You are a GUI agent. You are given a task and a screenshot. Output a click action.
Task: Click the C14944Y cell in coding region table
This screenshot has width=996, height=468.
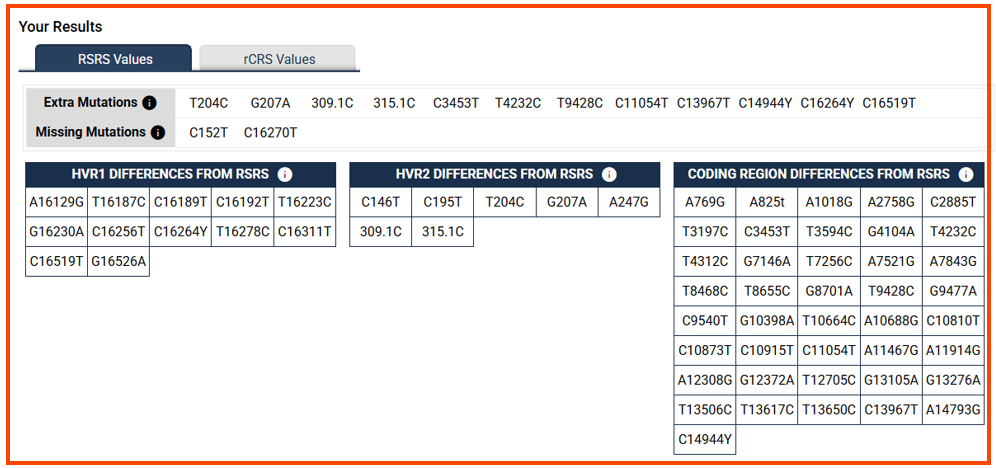point(704,439)
